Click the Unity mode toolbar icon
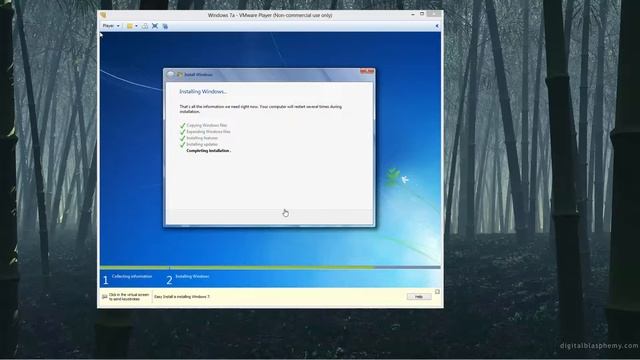 [x=165, y=26]
